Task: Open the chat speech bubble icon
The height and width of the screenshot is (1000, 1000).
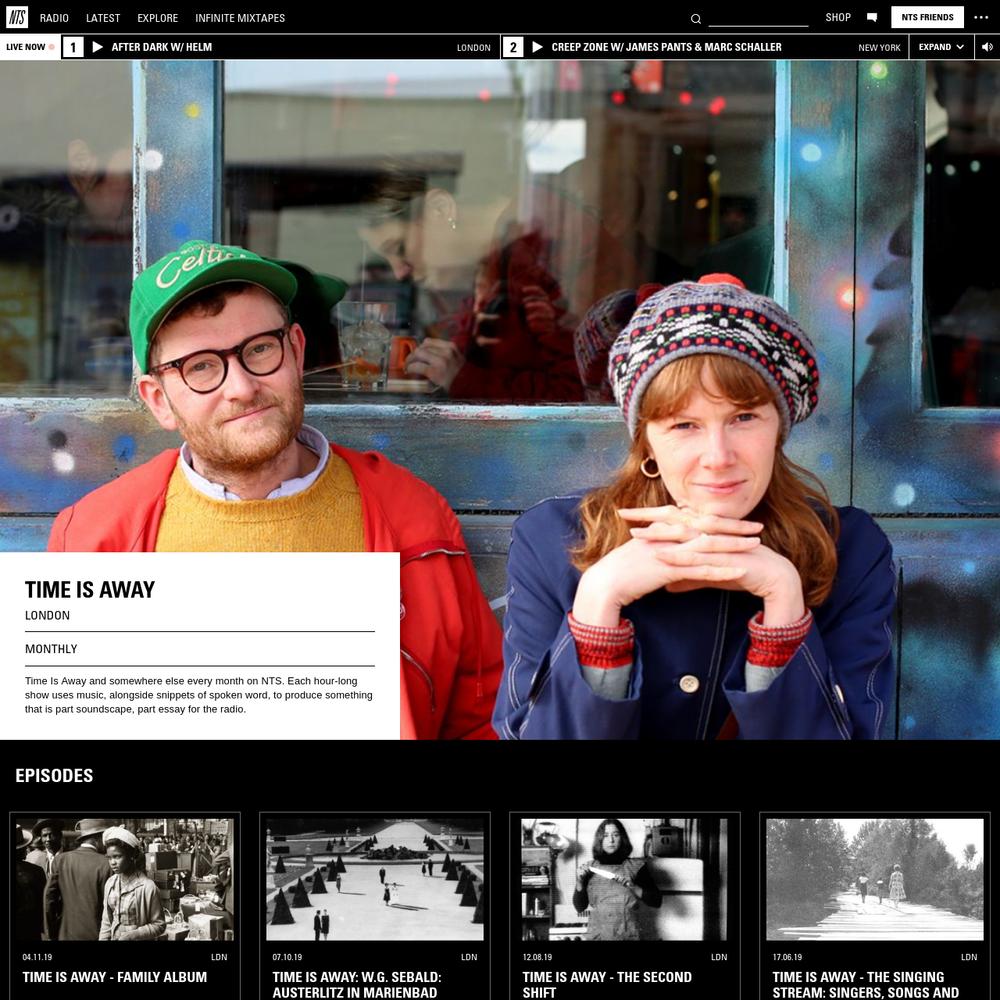Action: click(x=872, y=17)
